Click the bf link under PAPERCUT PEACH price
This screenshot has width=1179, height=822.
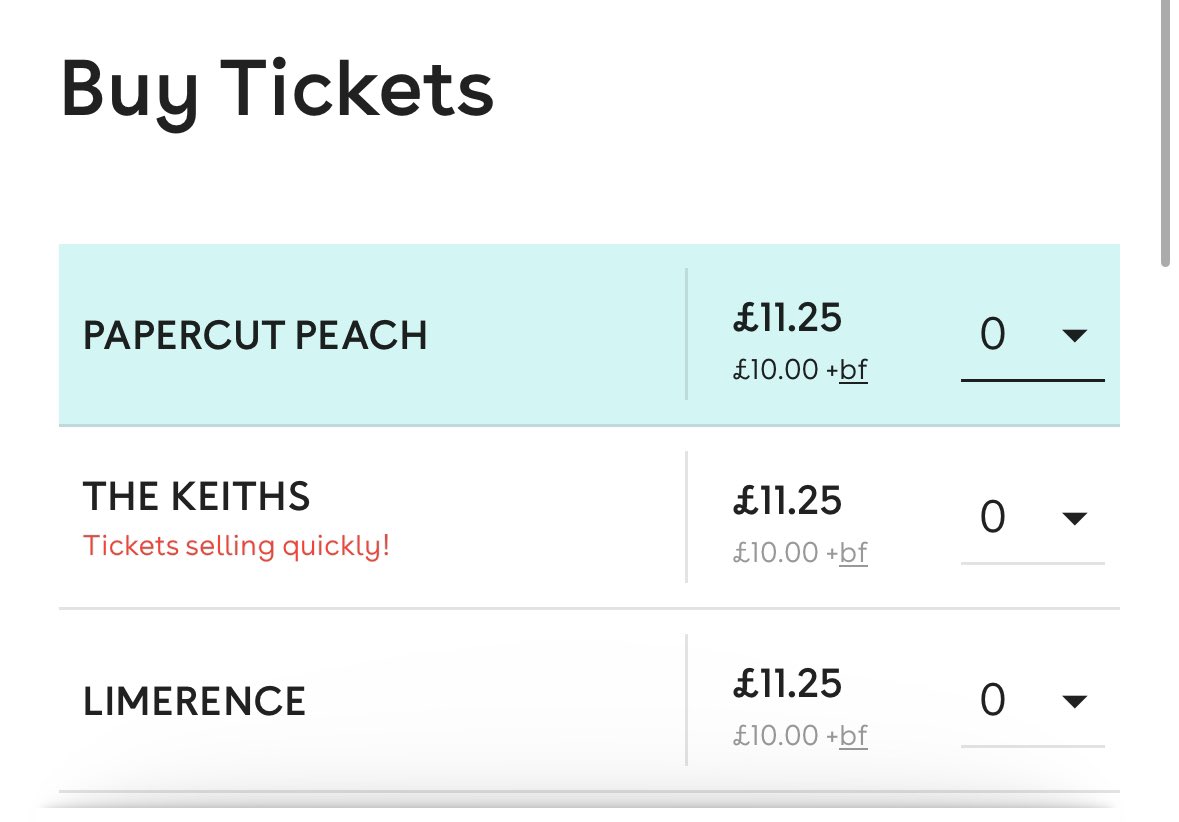pyautogui.click(x=853, y=370)
